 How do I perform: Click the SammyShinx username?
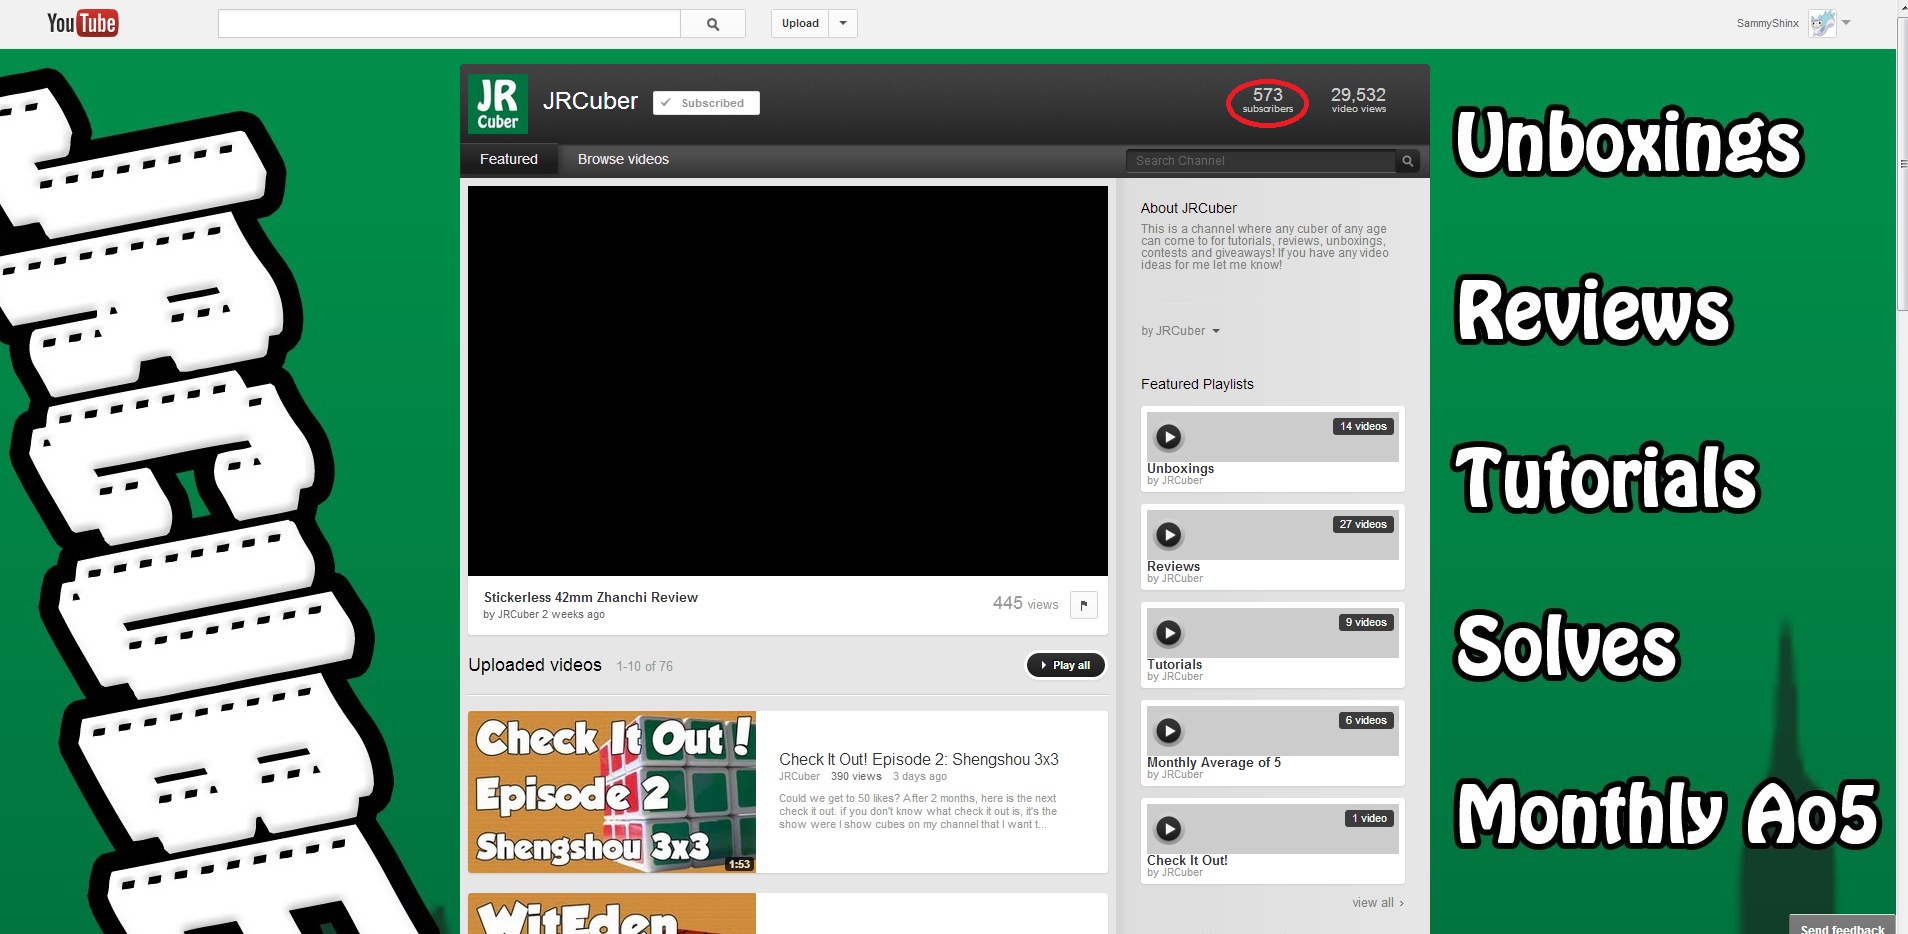(x=1767, y=23)
